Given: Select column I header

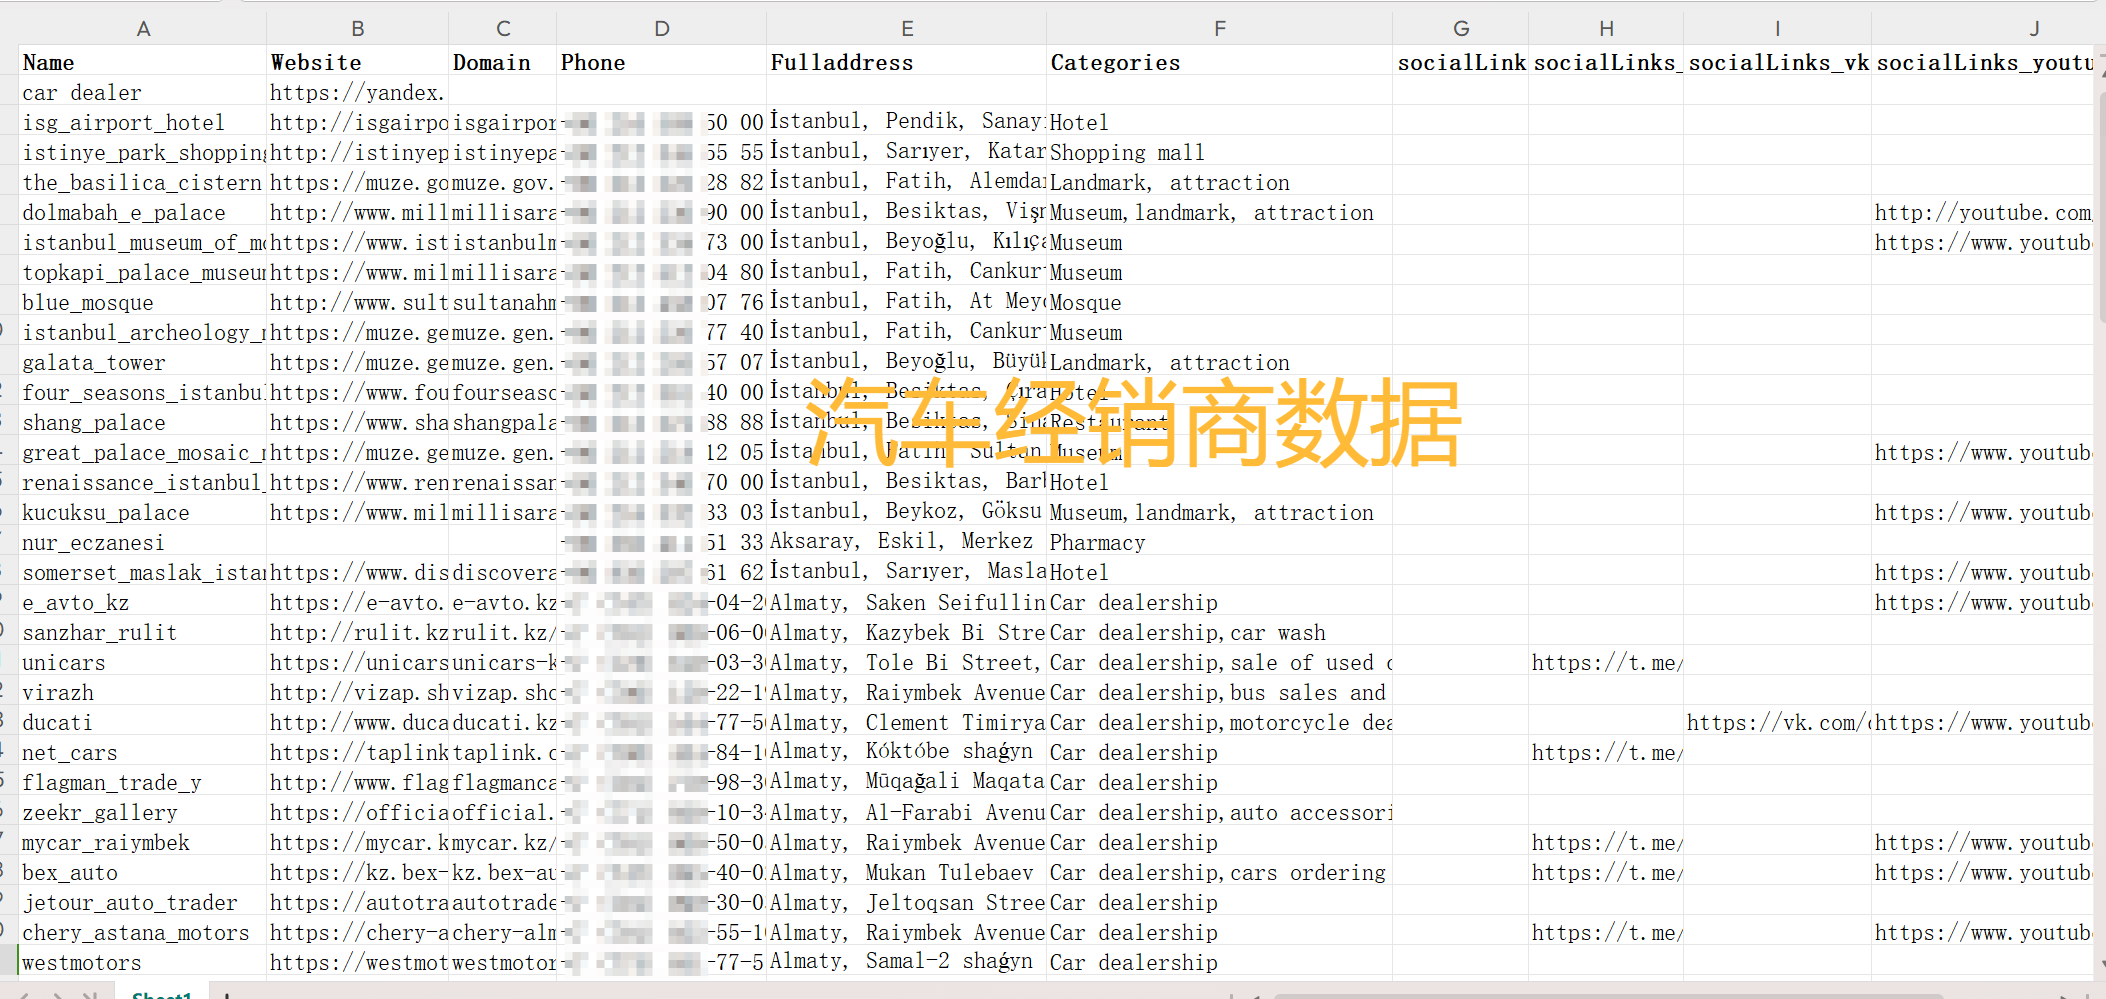Looking at the screenshot, I should click(x=1777, y=29).
